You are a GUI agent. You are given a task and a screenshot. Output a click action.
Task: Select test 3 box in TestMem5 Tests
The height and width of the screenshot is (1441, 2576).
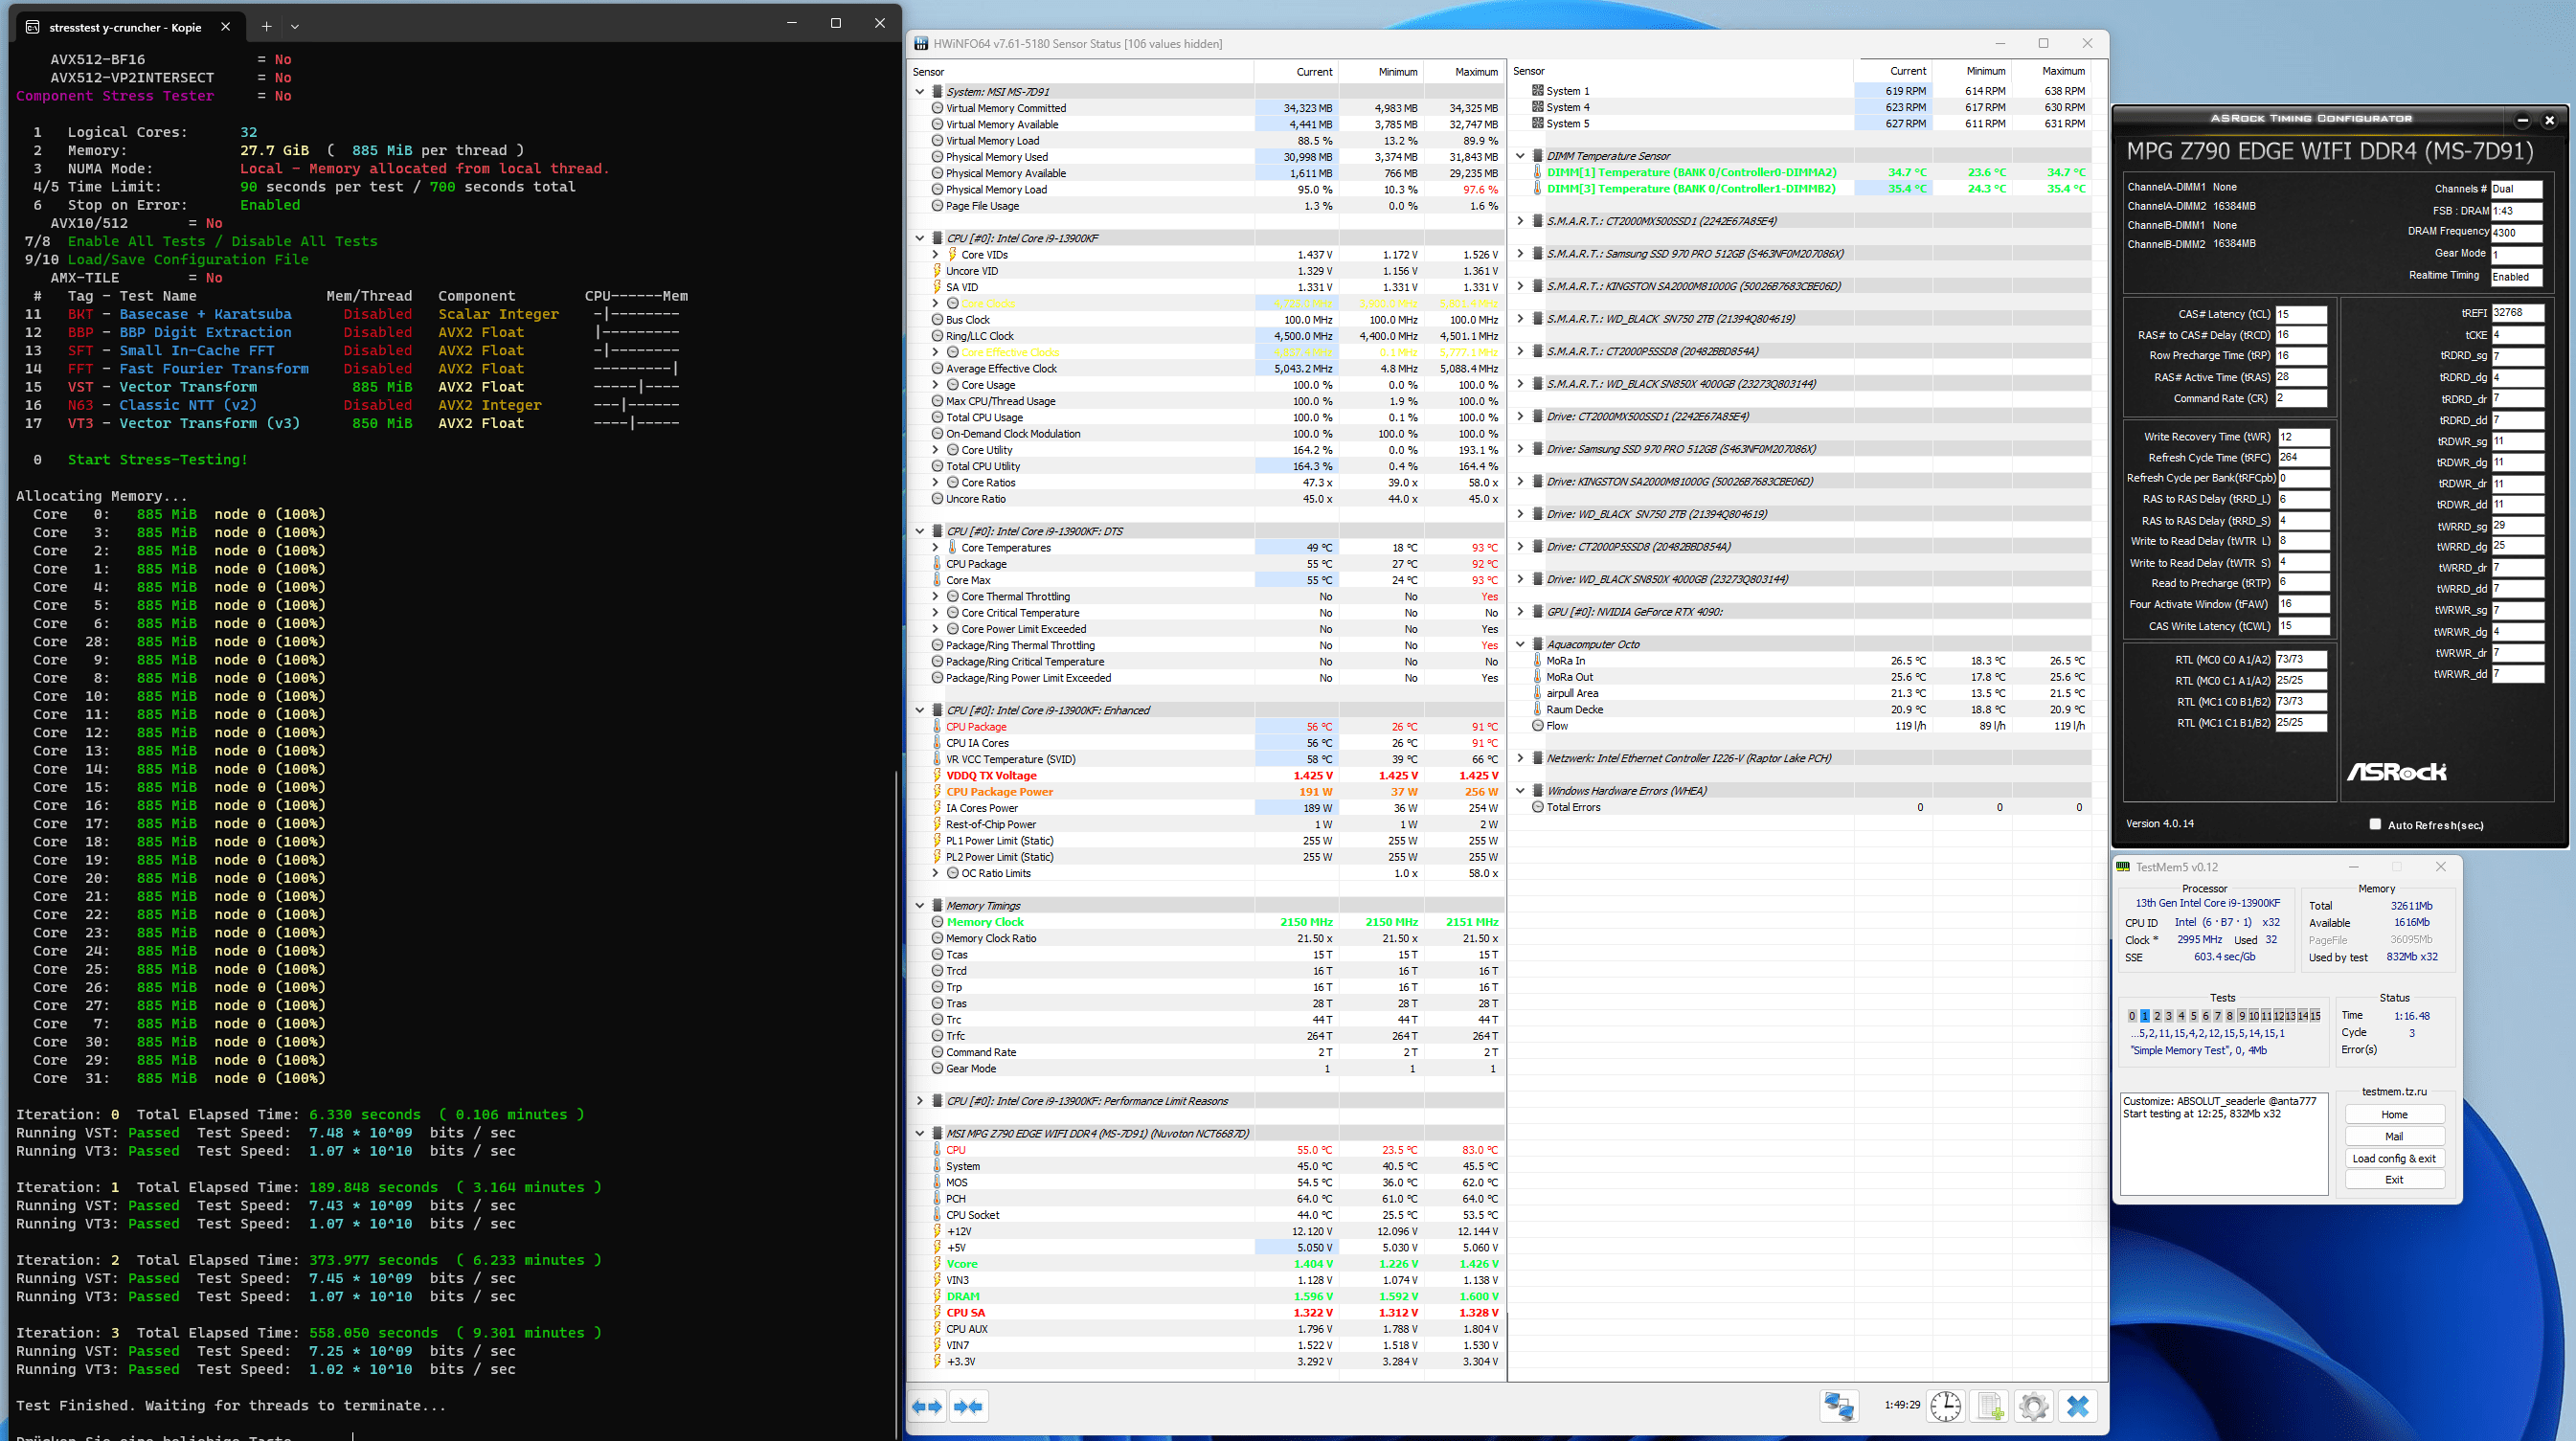(2168, 1016)
